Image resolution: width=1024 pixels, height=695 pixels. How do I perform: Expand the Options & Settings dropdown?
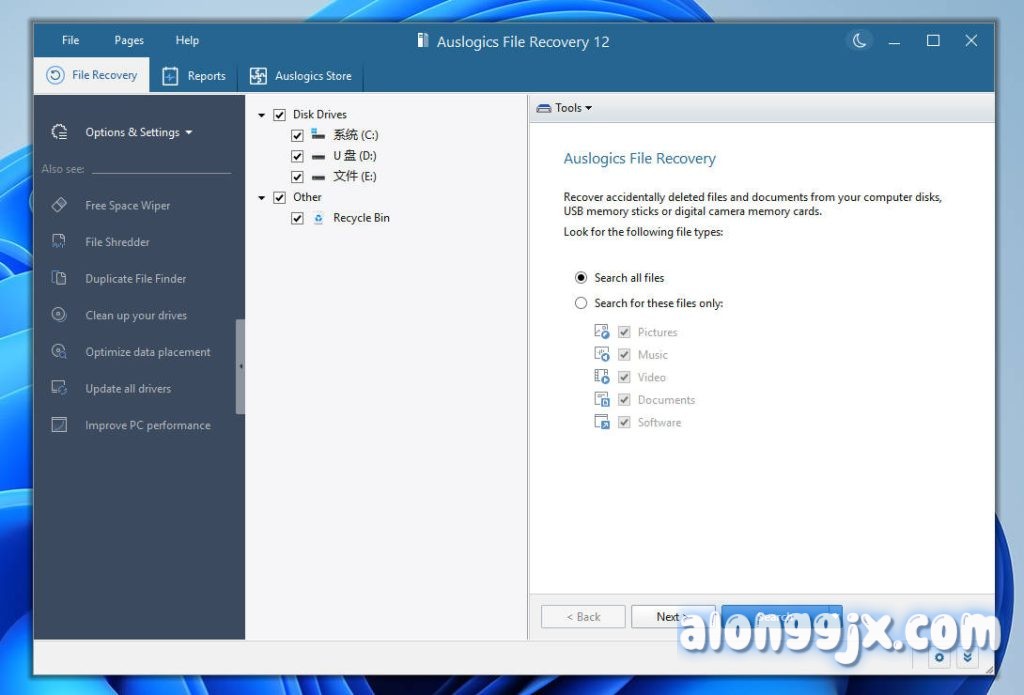coord(138,132)
